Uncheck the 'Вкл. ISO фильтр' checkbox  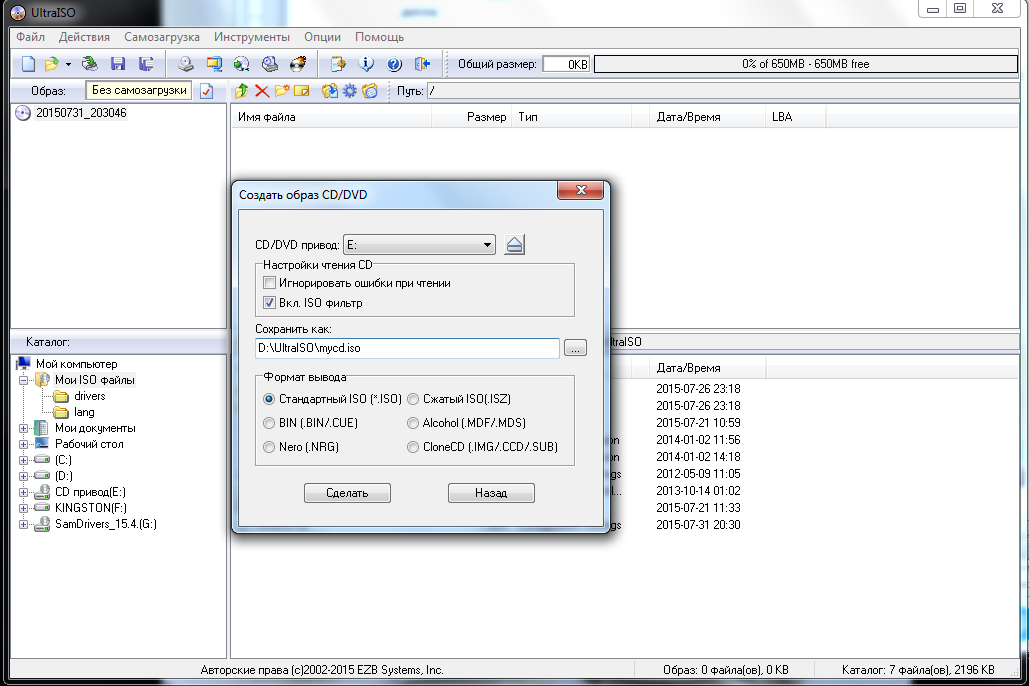coord(269,303)
